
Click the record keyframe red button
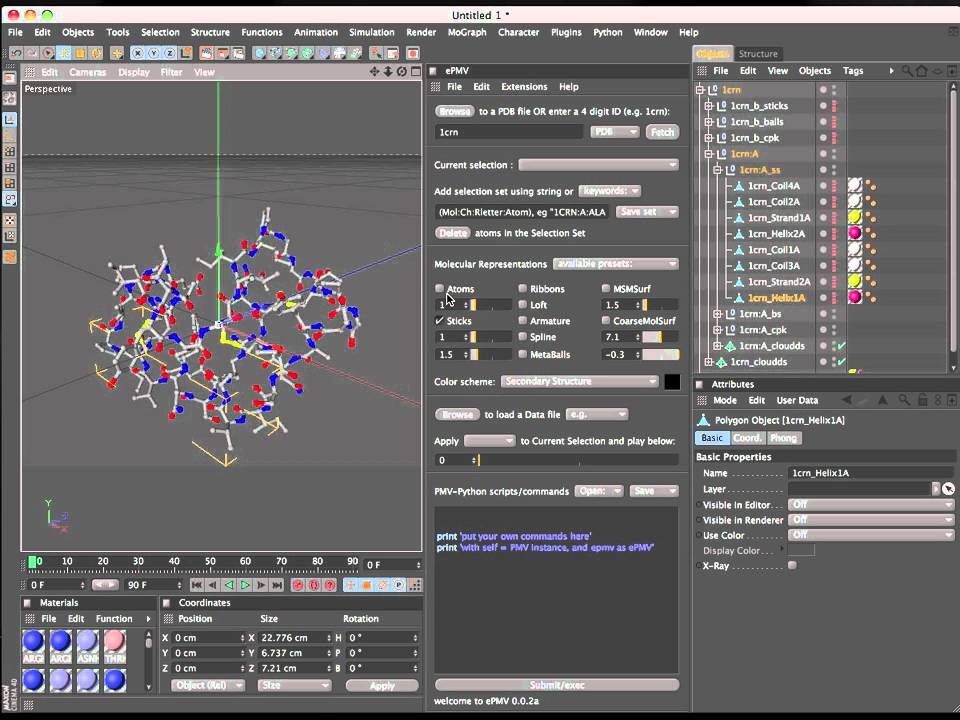coord(298,585)
